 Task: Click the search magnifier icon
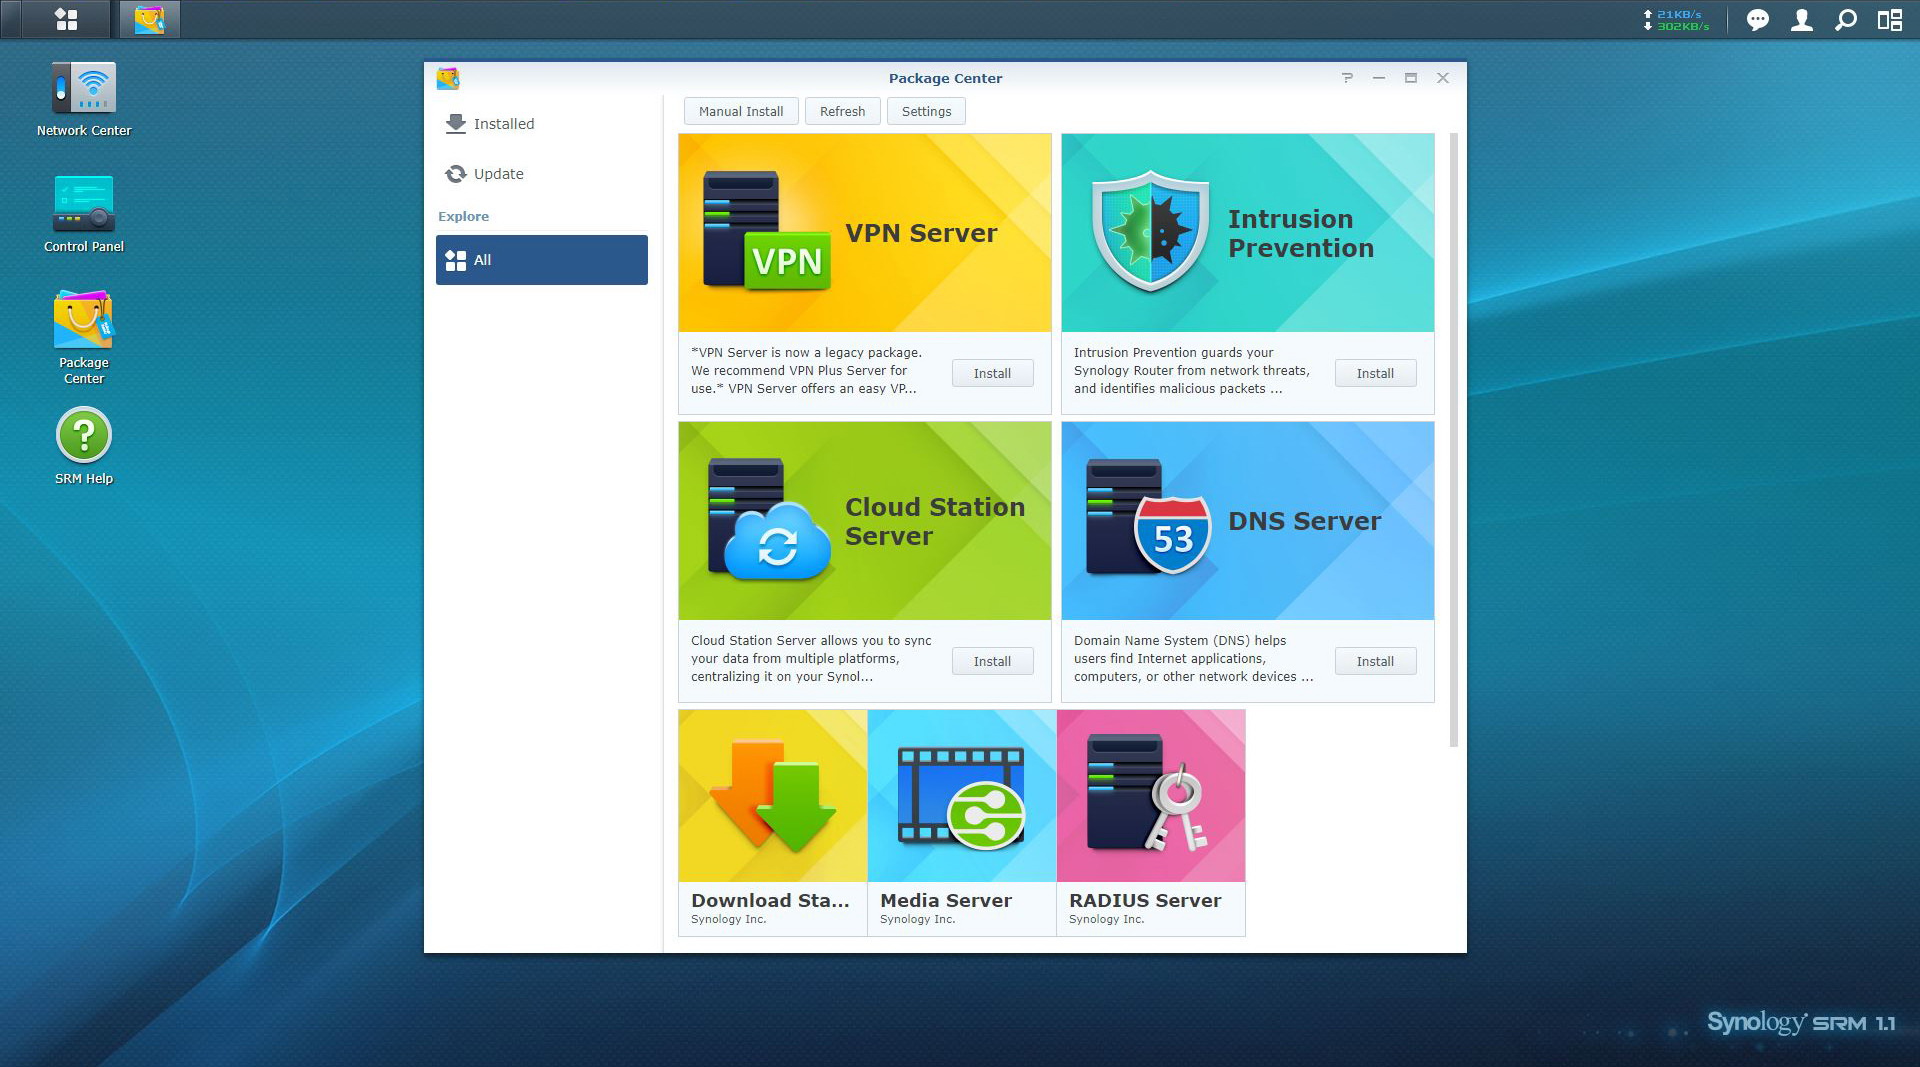1845,20
